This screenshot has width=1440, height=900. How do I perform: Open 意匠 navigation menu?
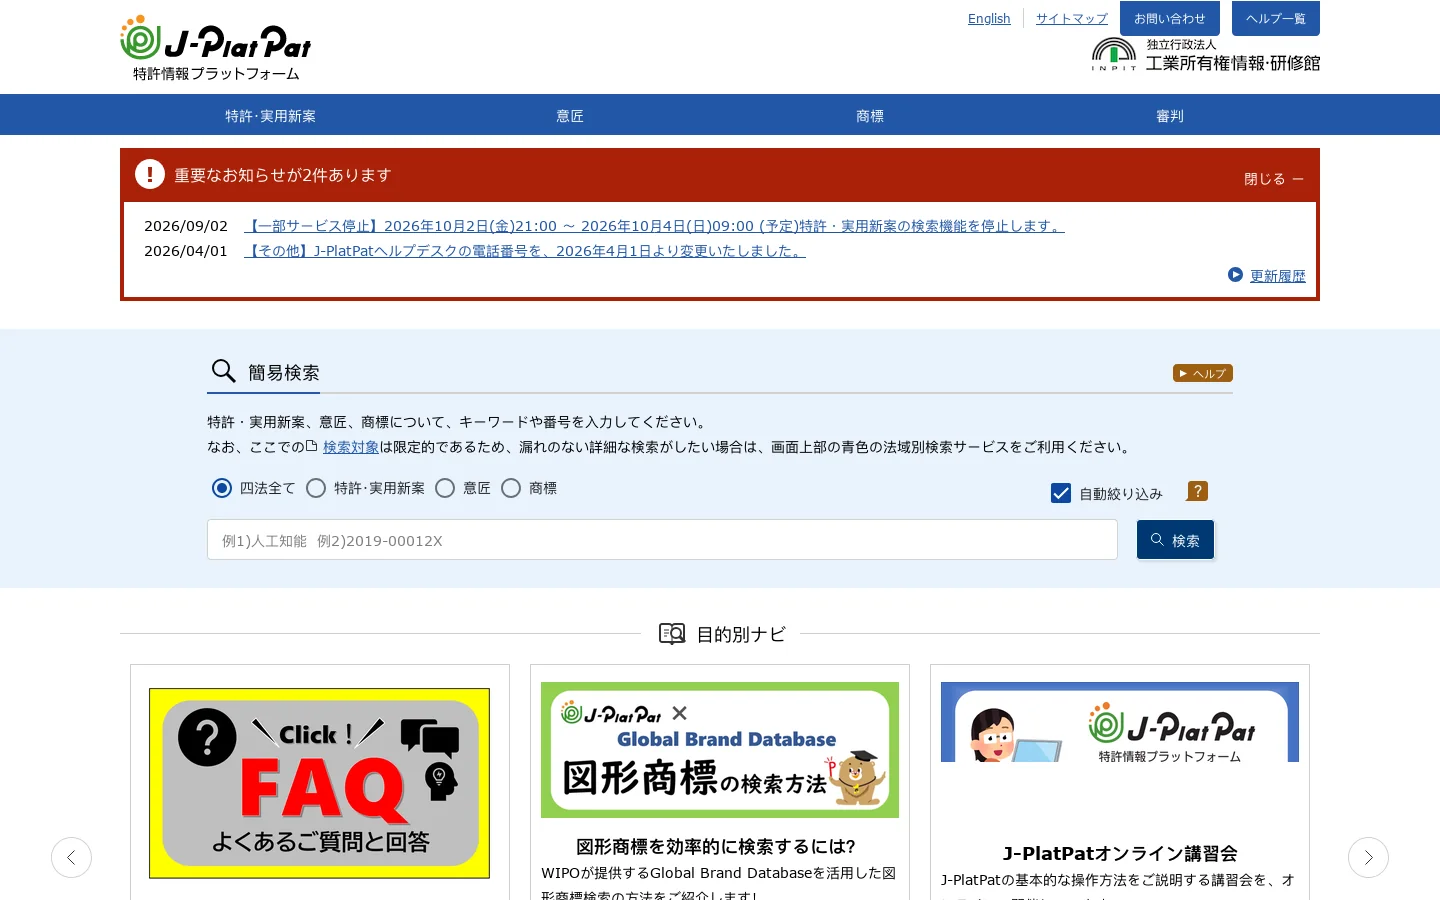click(x=570, y=115)
